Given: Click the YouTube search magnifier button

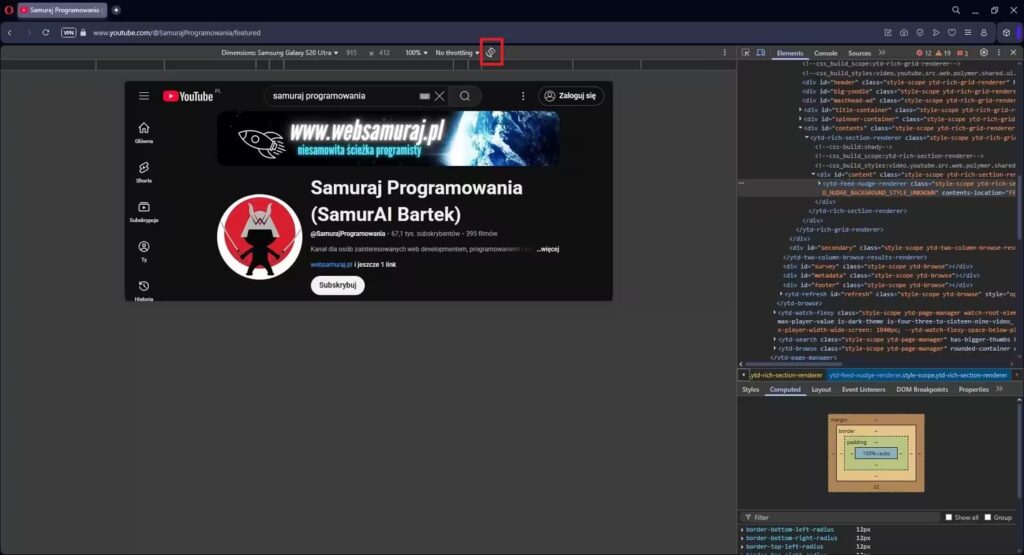Looking at the screenshot, I should coord(465,96).
